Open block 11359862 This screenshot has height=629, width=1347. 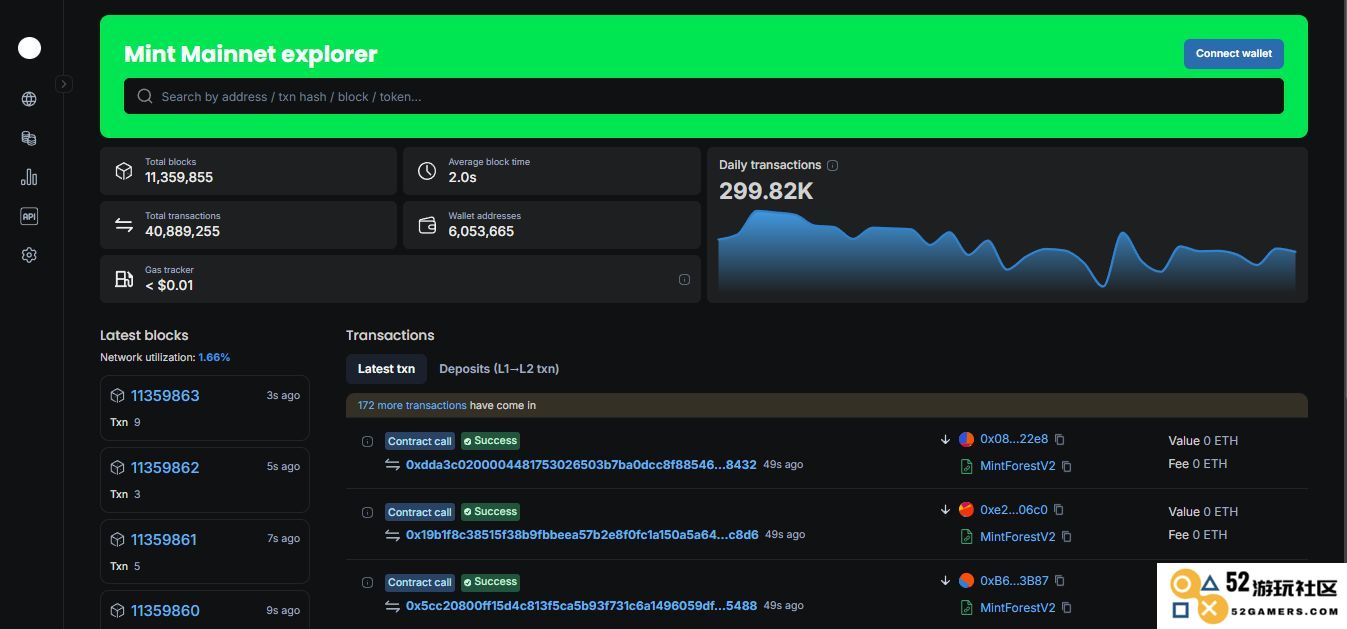(165, 467)
